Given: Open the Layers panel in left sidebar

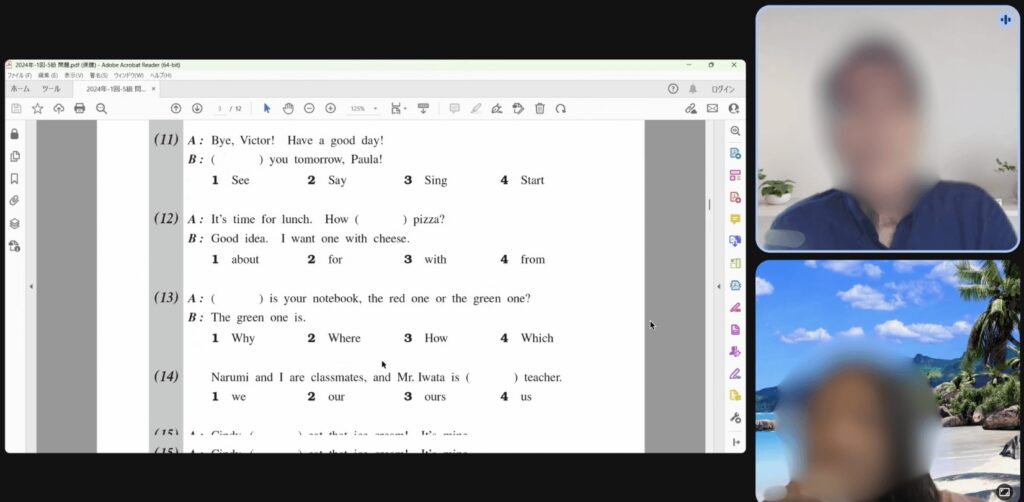Looking at the screenshot, I should pos(14,224).
